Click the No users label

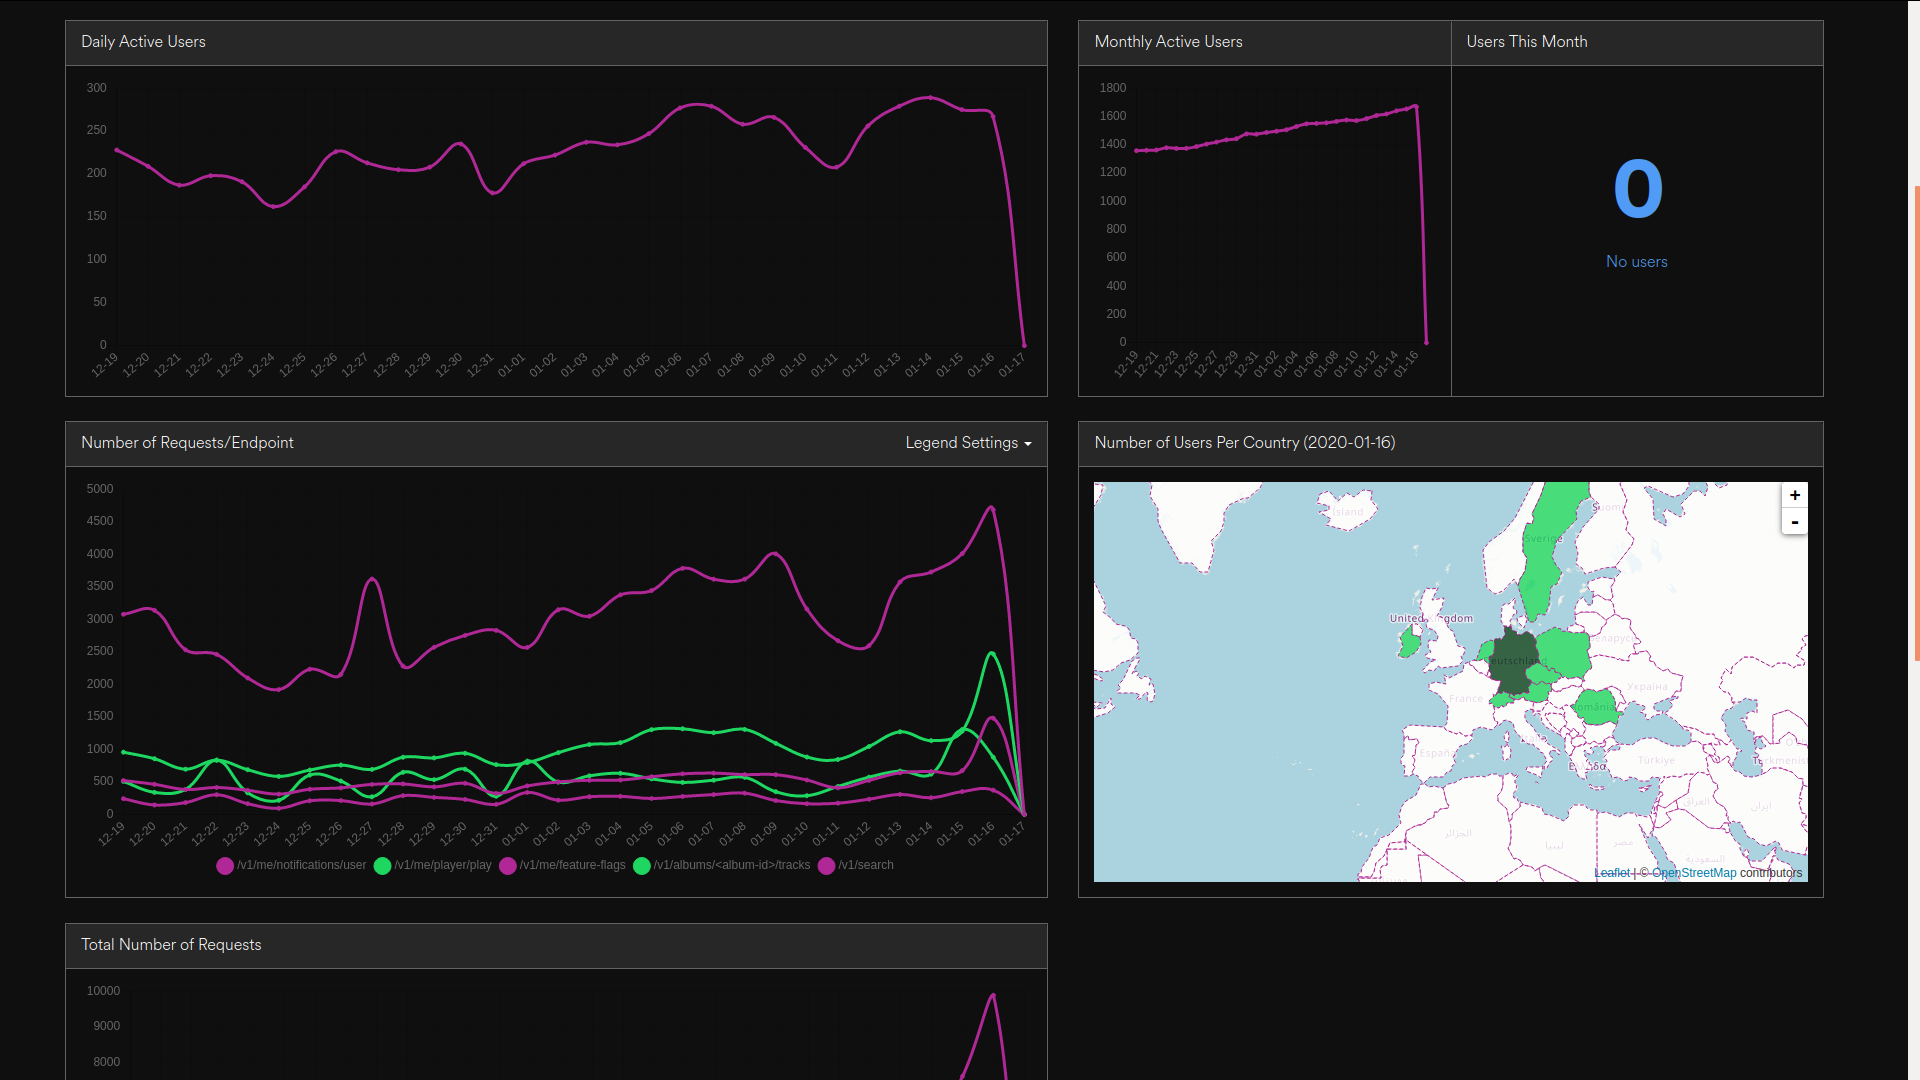pyautogui.click(x=1636, y=262)
